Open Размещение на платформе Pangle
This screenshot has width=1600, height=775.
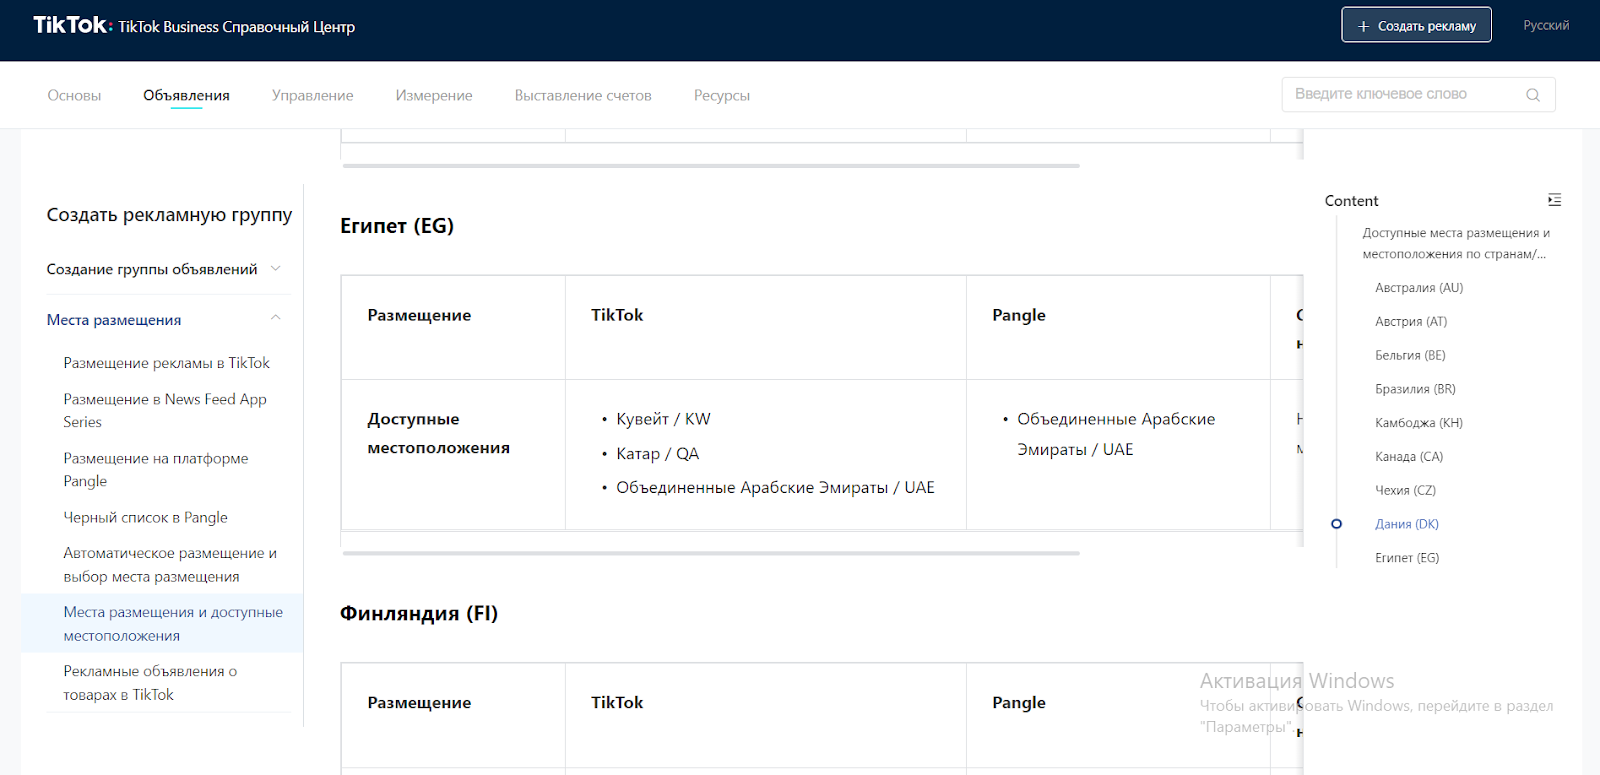(156, 469)
